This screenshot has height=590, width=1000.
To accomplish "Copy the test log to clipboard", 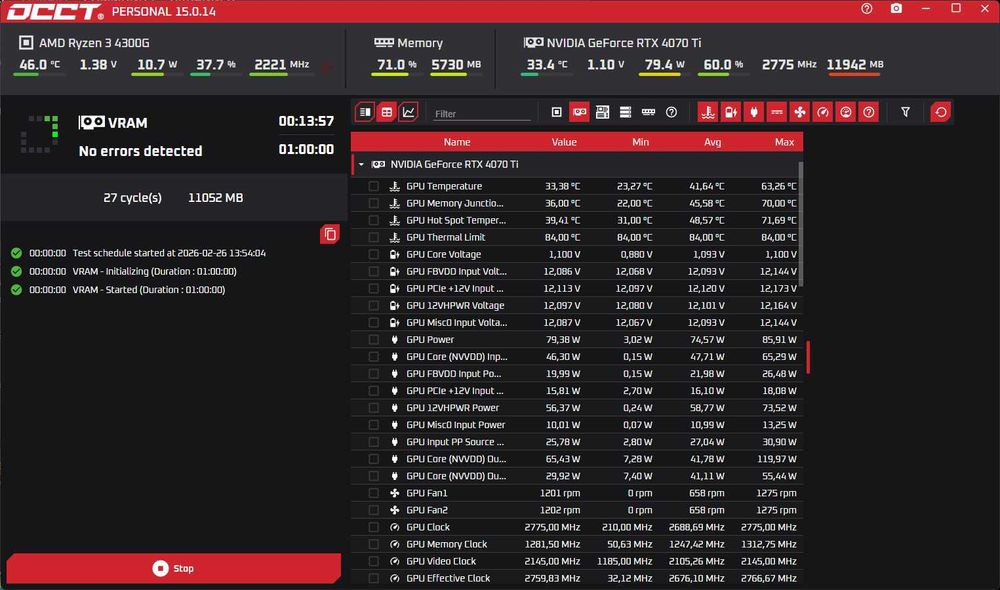I will pos(330,234).
